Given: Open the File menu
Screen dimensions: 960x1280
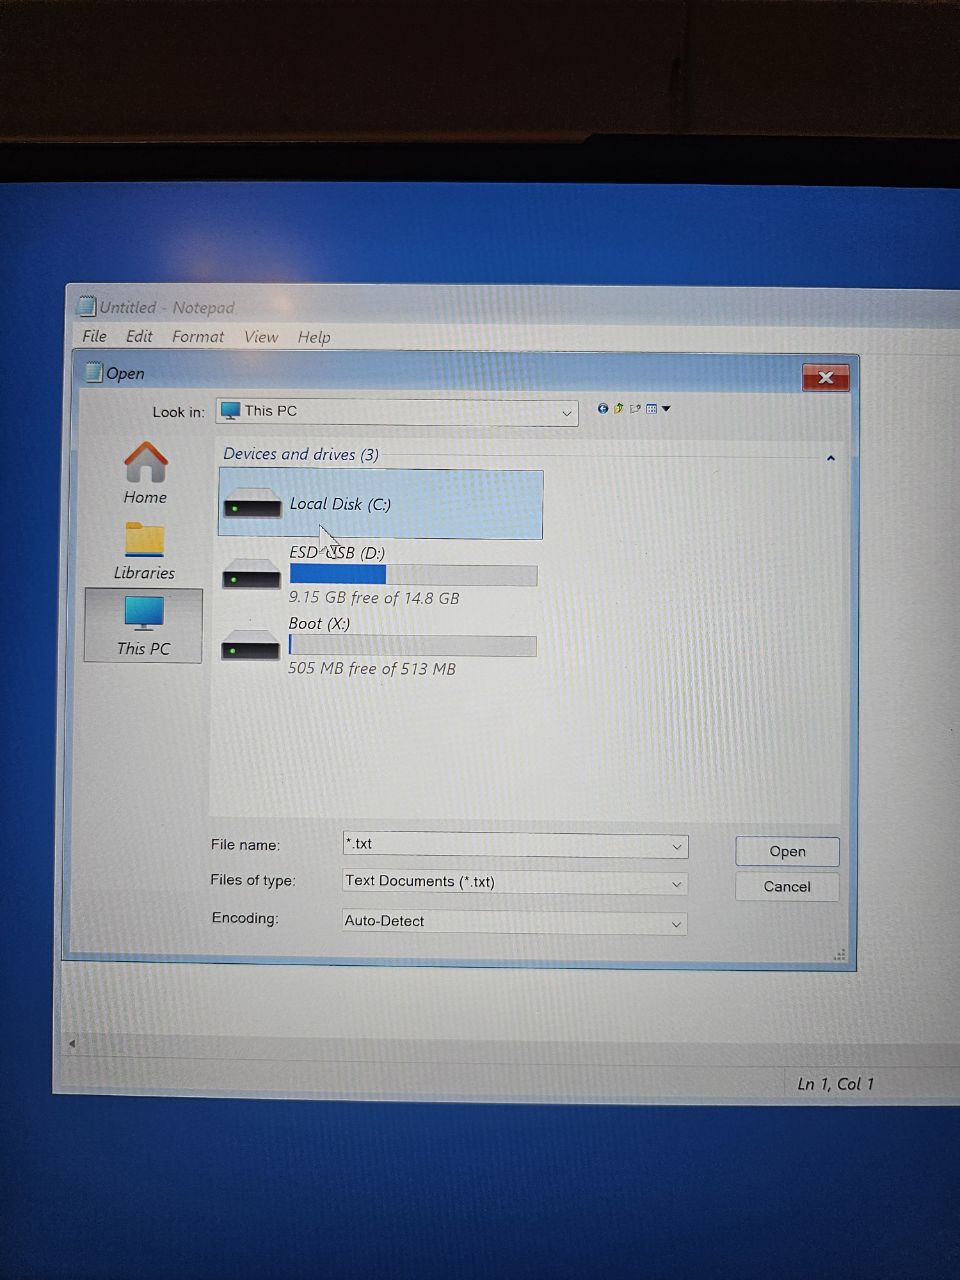Looking at the screenshot, I should tap(93, 337).
